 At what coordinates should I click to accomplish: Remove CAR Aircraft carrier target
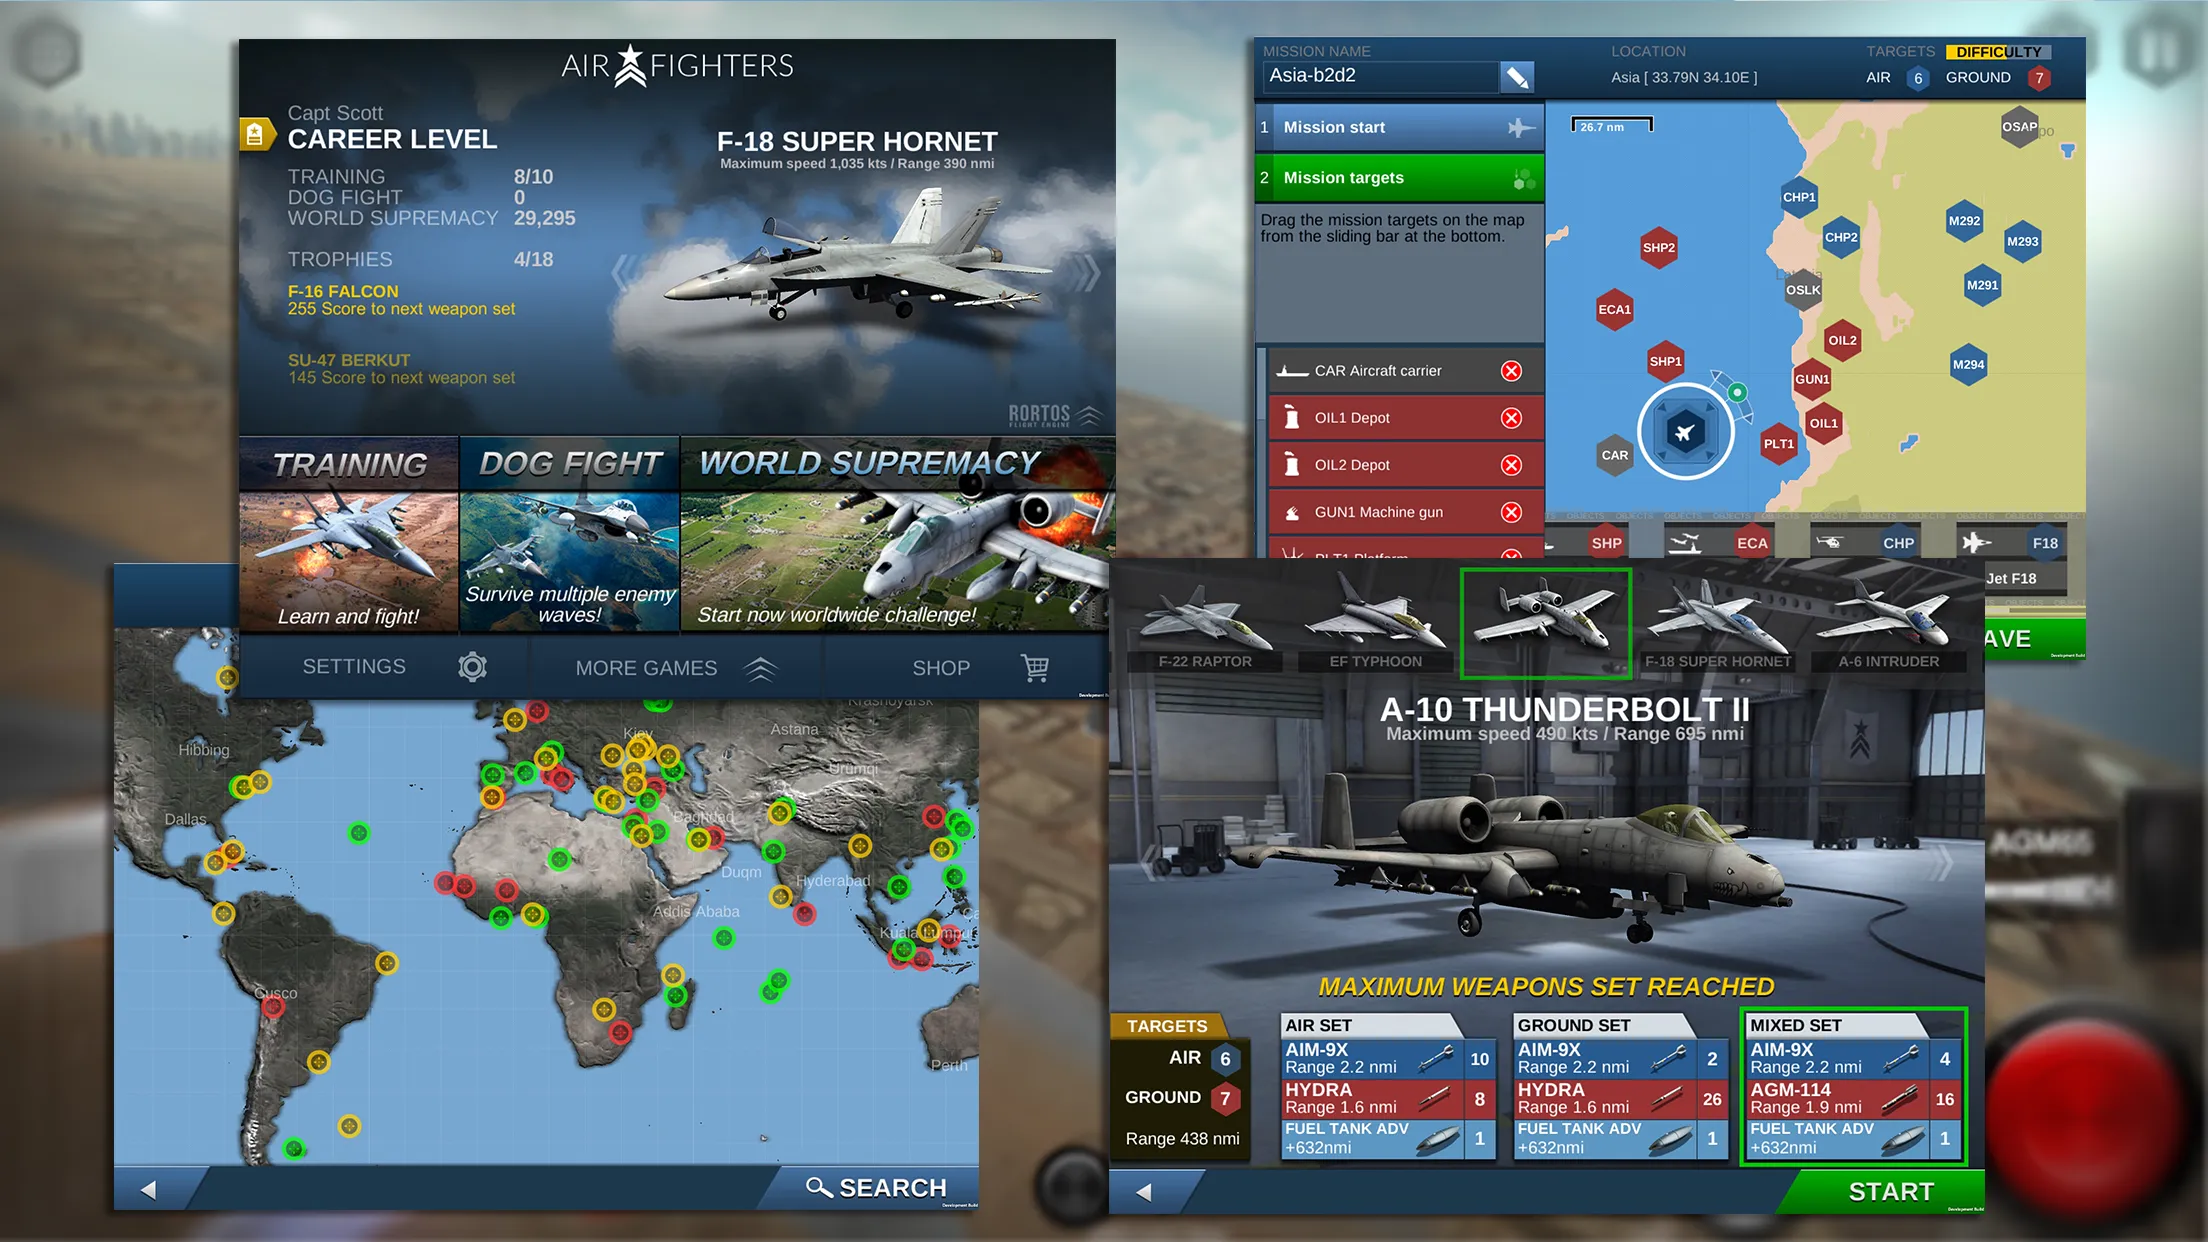(1512, 372)
